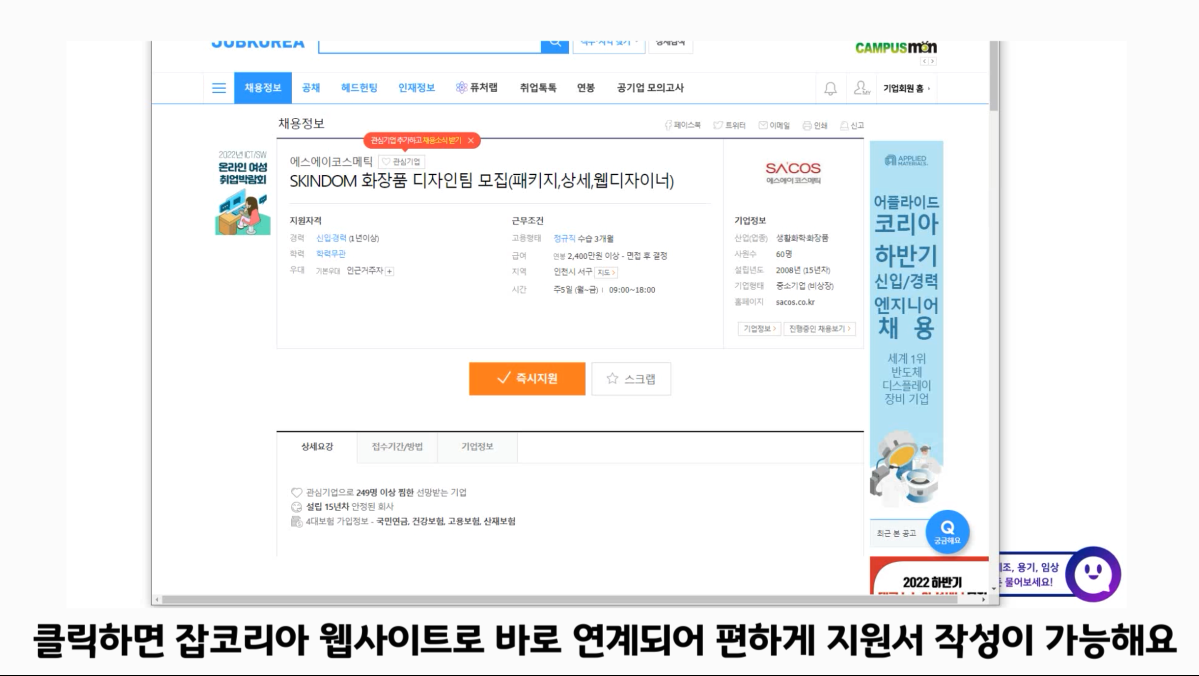Switch to the 상세요강 tab
The width and height of the screenshot is (1199, 676).
pos(317,447)
